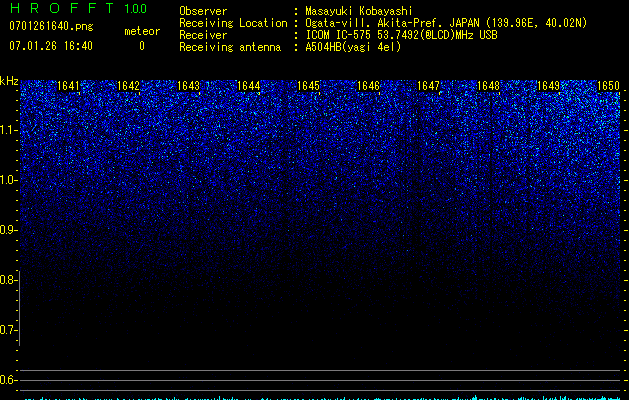Screen dimensions: 629x400
Task: Click the meteor count value 0
Action: pos(142,46)
